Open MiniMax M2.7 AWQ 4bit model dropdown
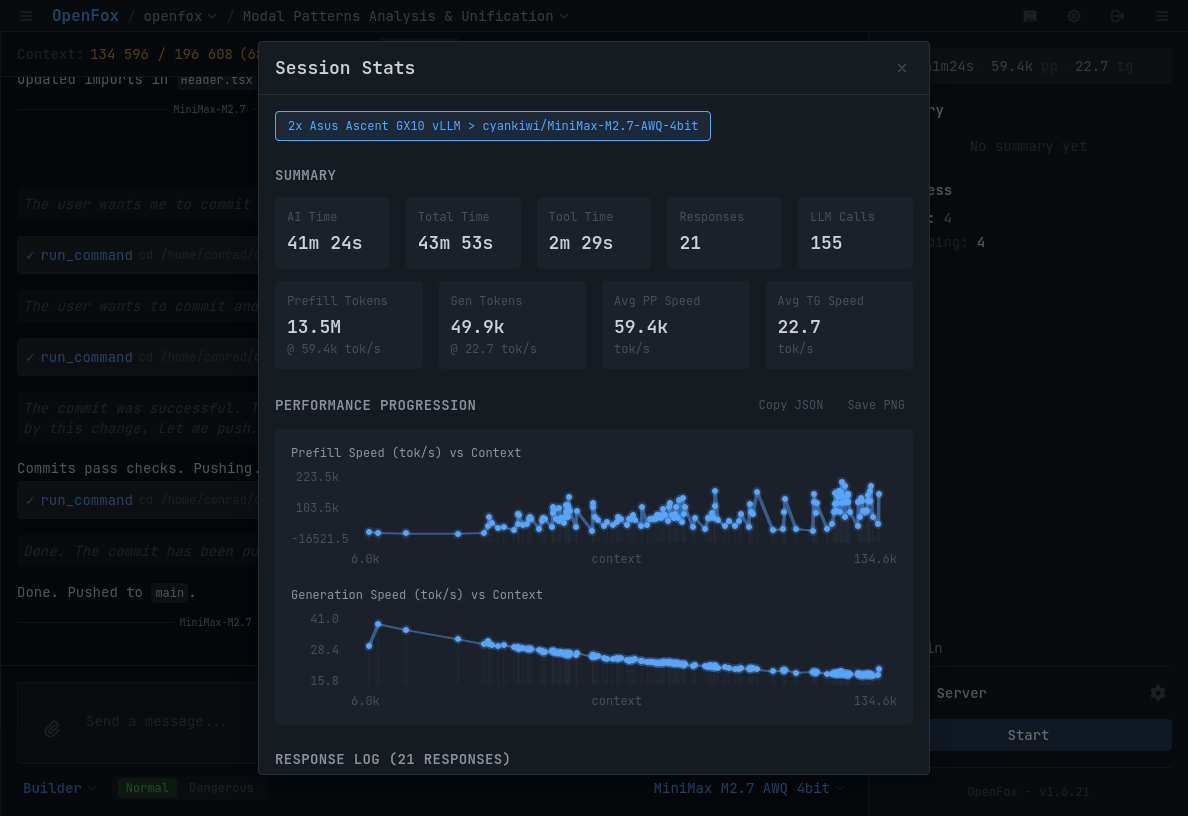The height and width of the screenshot is (816, 1188). tap(749, 788)
